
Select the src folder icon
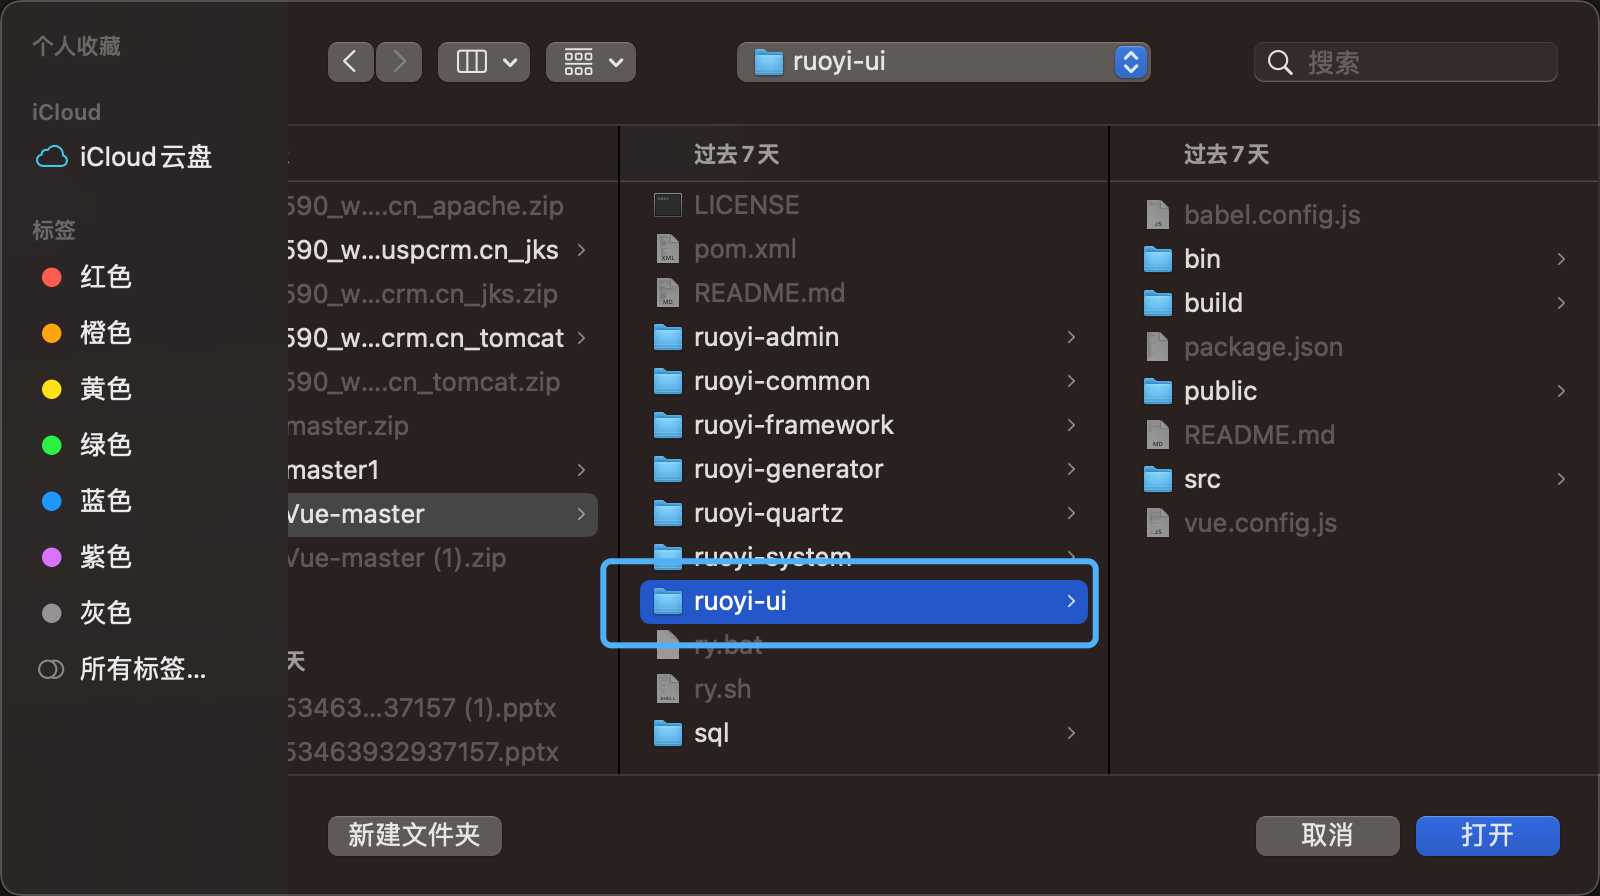click(1157, 479)
